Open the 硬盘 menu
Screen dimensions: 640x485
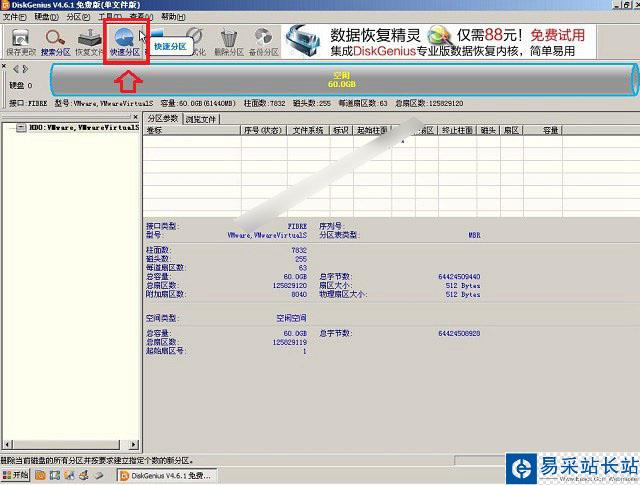(x=46, y=17)
